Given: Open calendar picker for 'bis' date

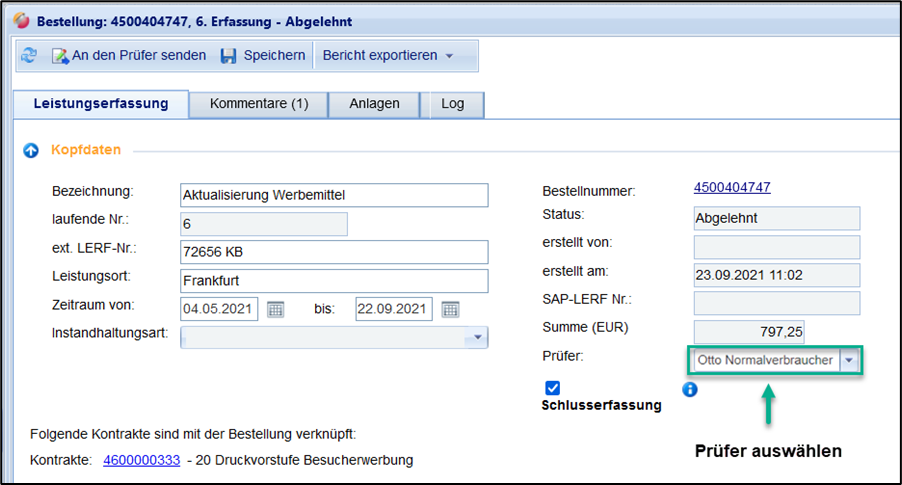Looking at the screenshot, I should tap(450, 309).
